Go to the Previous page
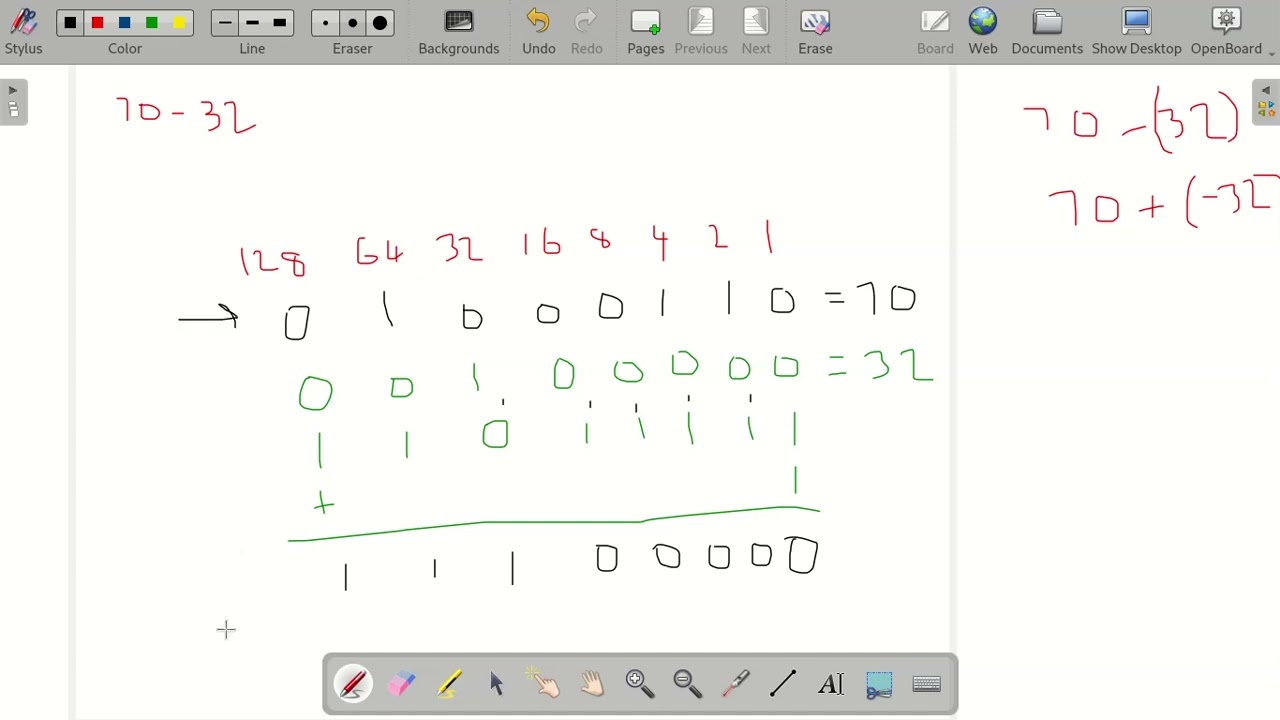Screen dimensions: 1280x720 click(701, 32)
